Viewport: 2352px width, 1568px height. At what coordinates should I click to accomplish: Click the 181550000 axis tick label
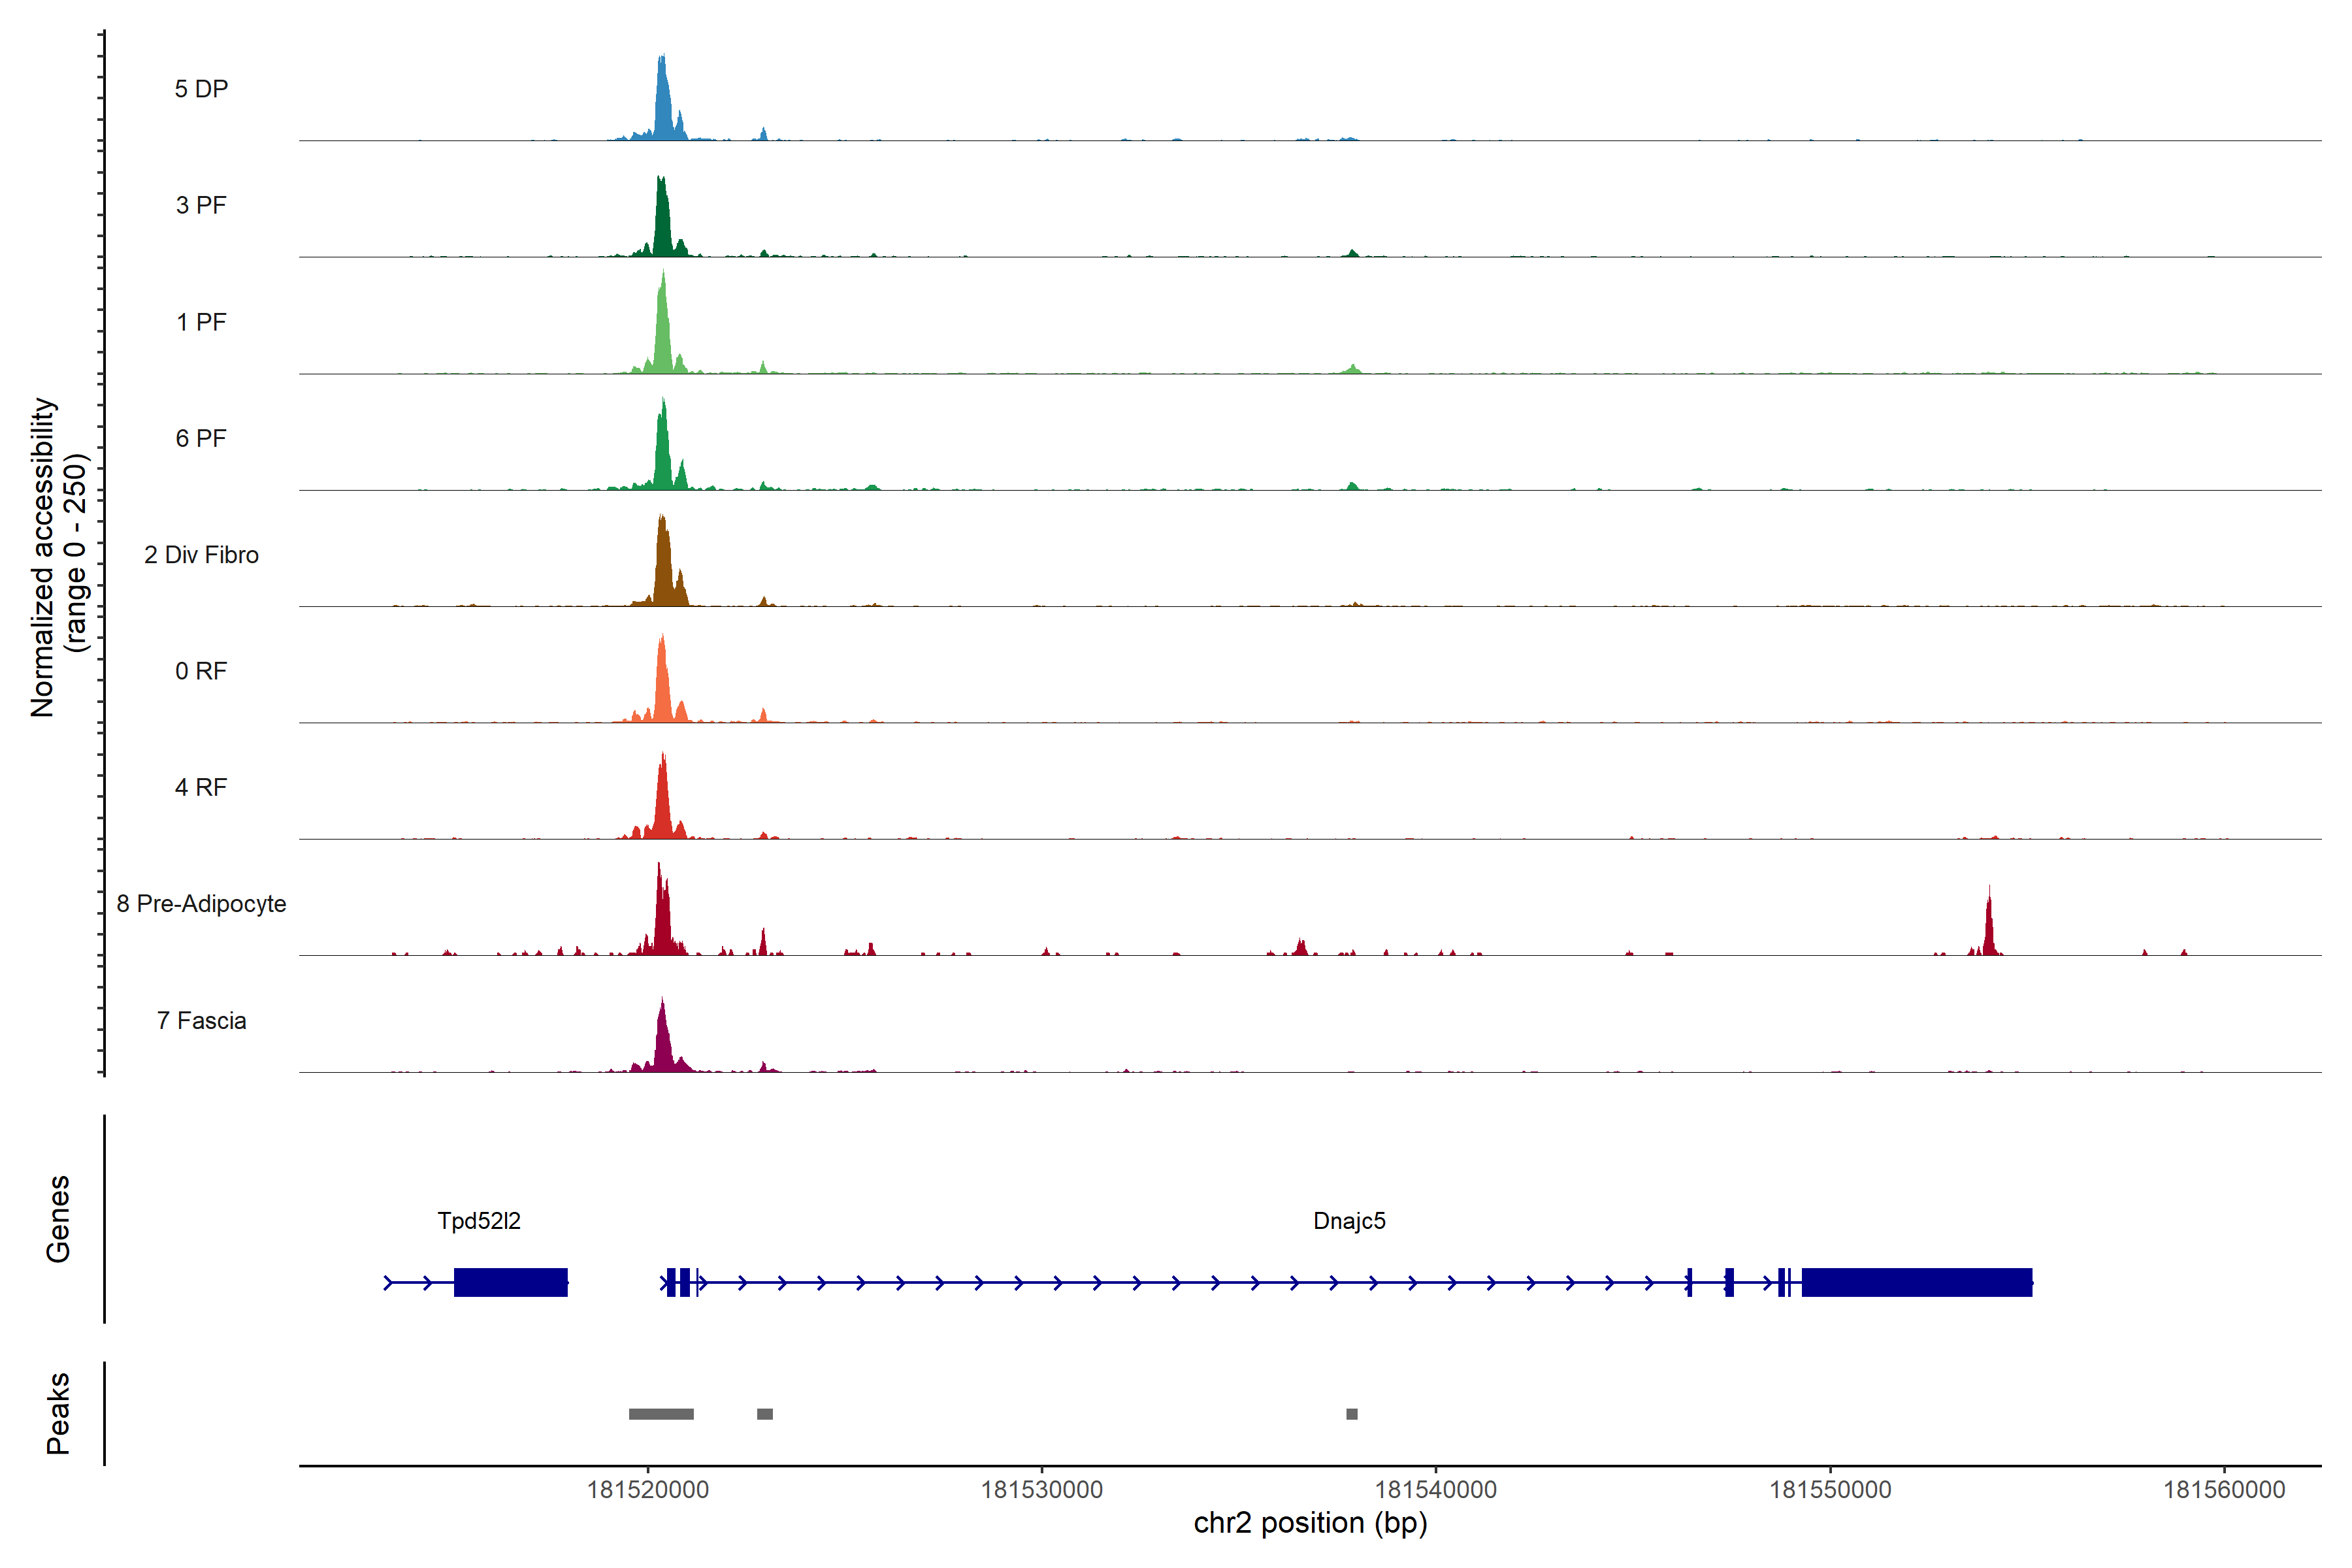click(x=1830, y=1490)
